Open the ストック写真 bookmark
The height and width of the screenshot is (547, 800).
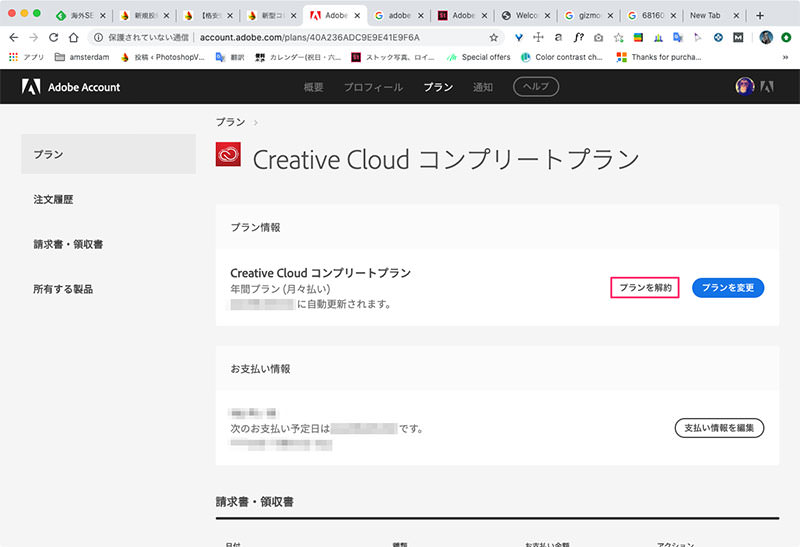point(393,57)
